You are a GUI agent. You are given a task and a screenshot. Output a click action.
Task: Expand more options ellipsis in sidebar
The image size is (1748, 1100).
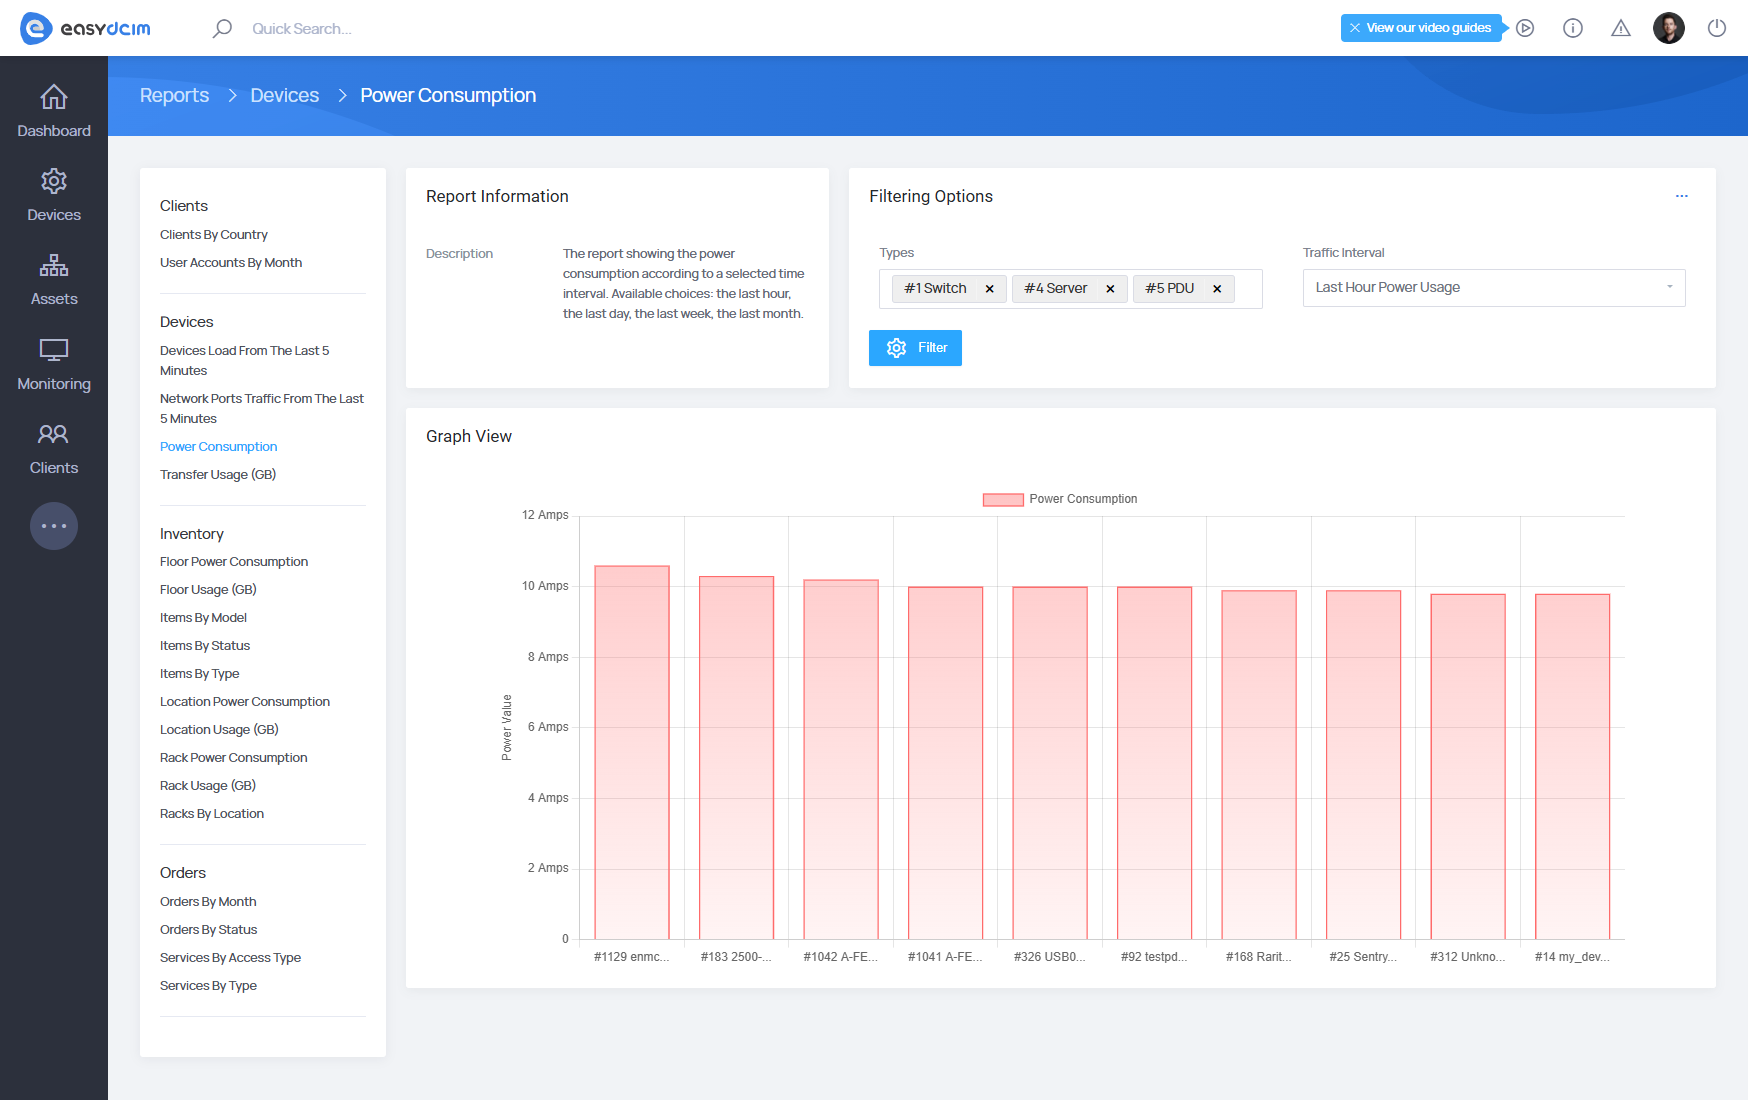(x=54, y=526)
